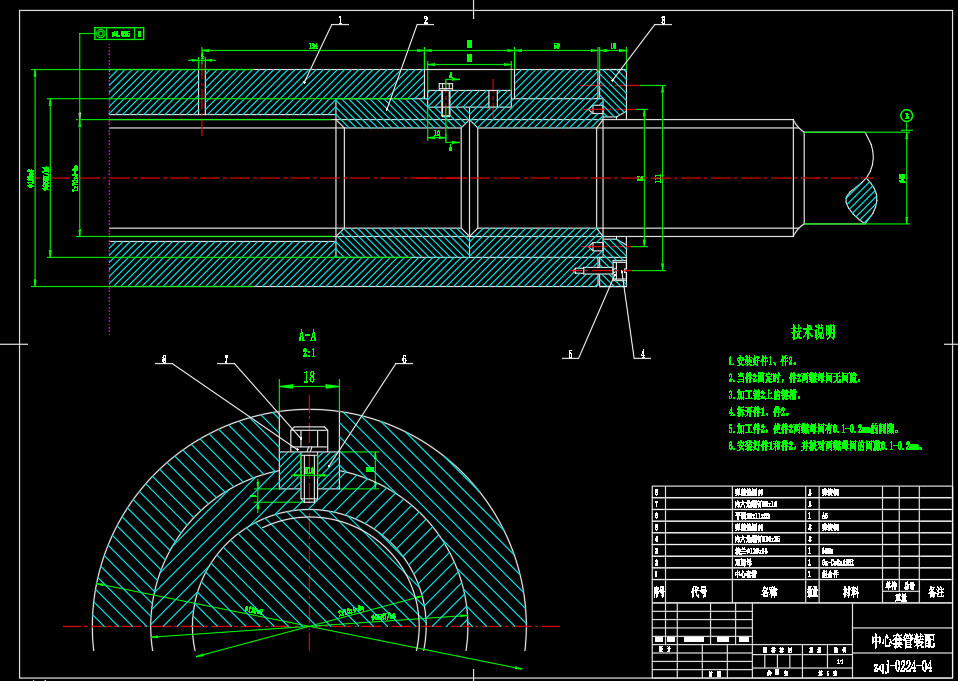958x681 pixels.
Task: Click the 备注 column header in parts list
Action: 936,592
